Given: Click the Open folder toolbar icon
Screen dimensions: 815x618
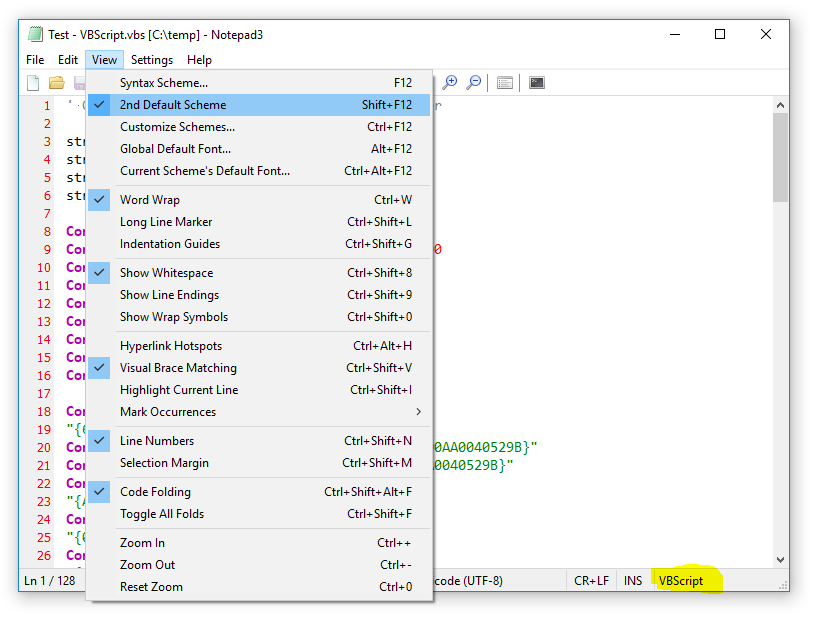Looking at the screenshot, I should [57, 83].
